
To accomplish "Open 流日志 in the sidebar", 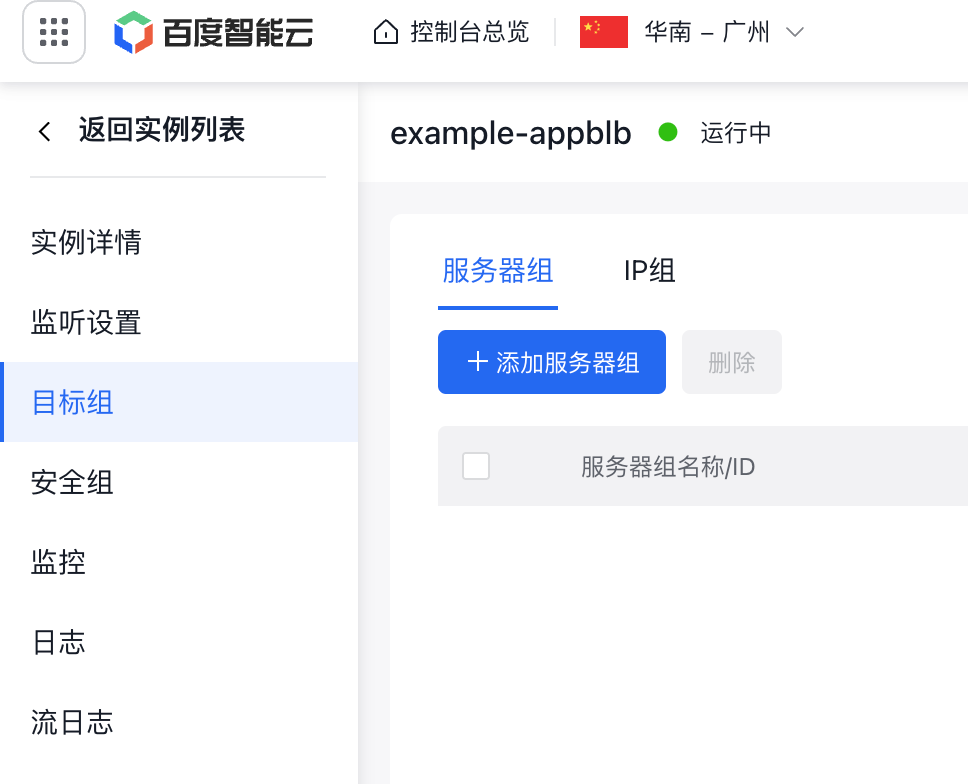I will pyautogui.click(x=72, y=722).
